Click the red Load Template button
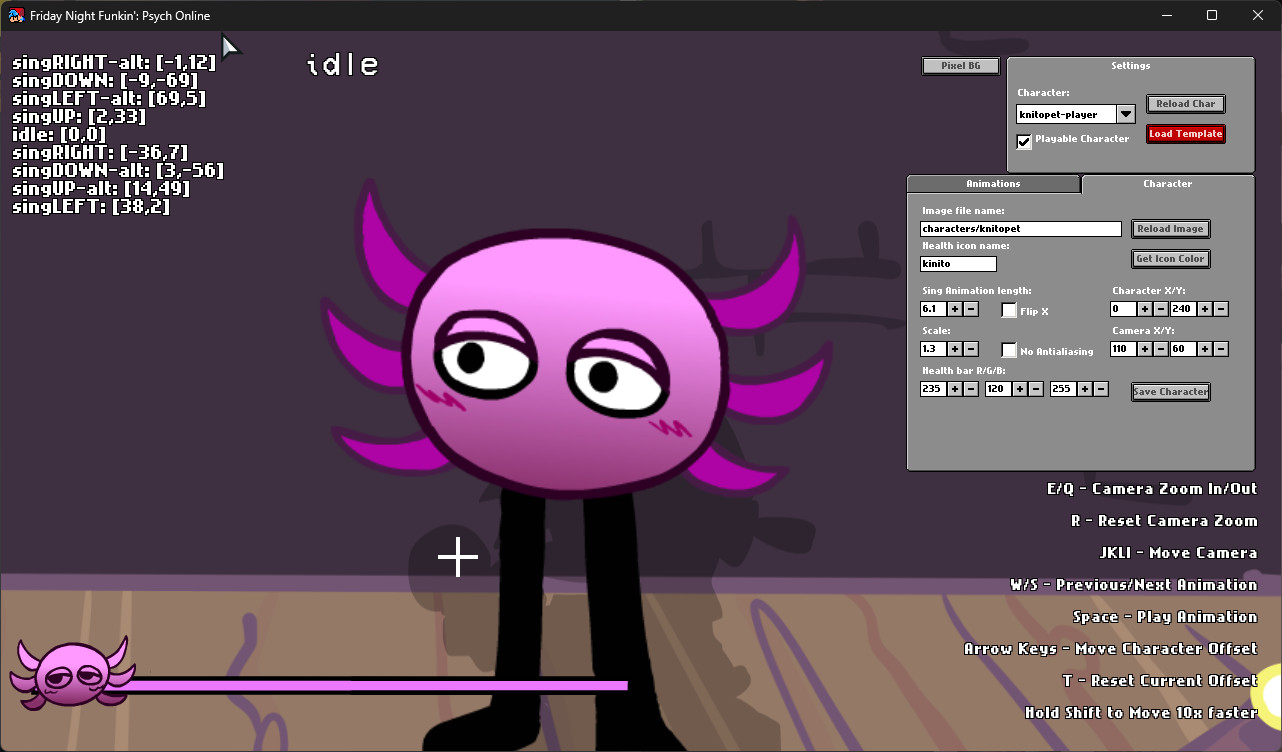Screen dimensions: 1282x752 tap(1186, 134)
